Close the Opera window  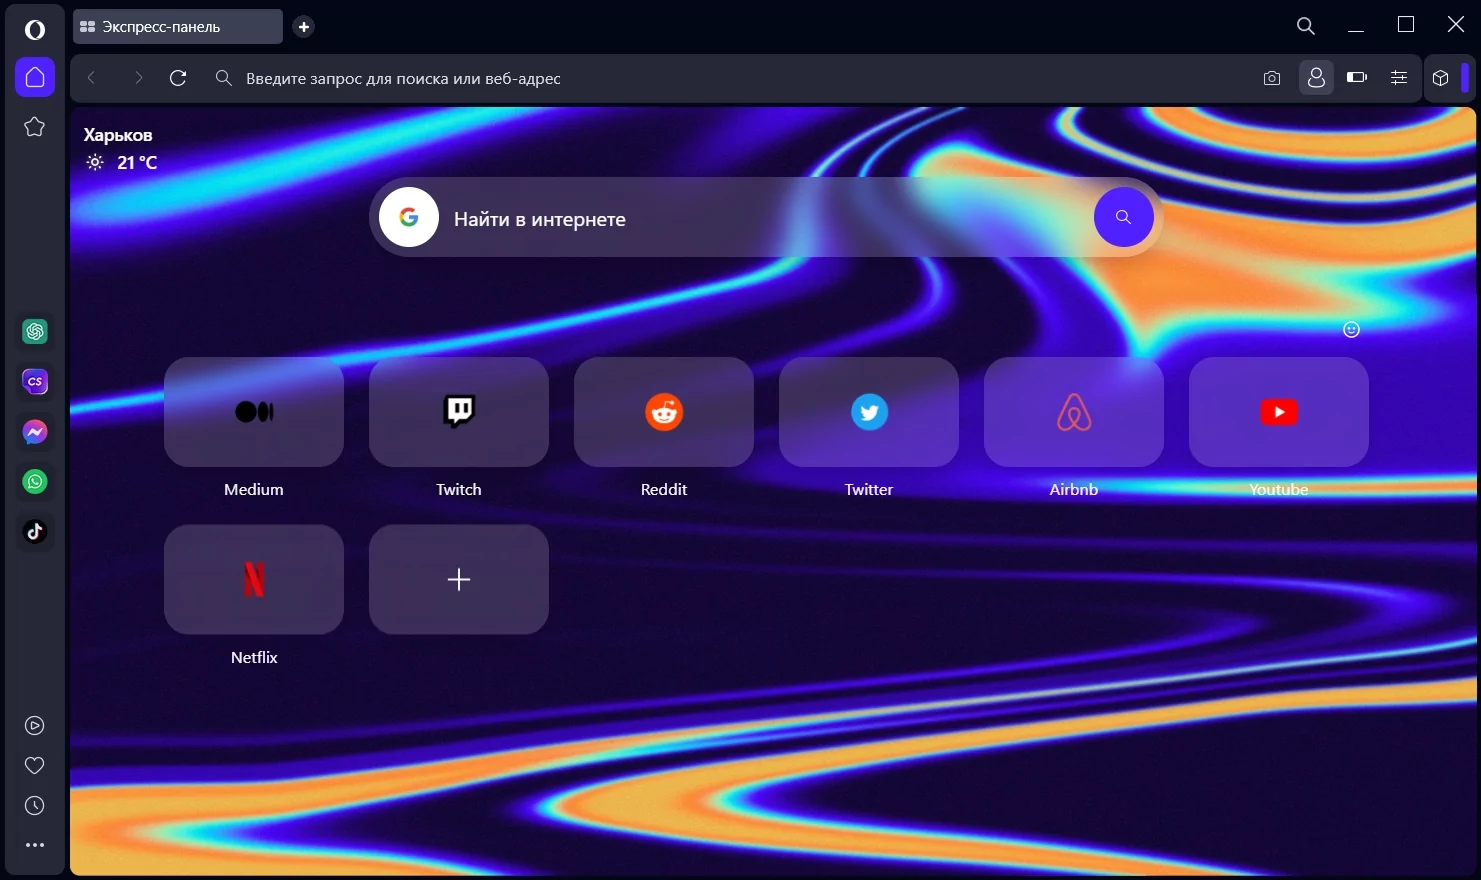pos(1456,24)
